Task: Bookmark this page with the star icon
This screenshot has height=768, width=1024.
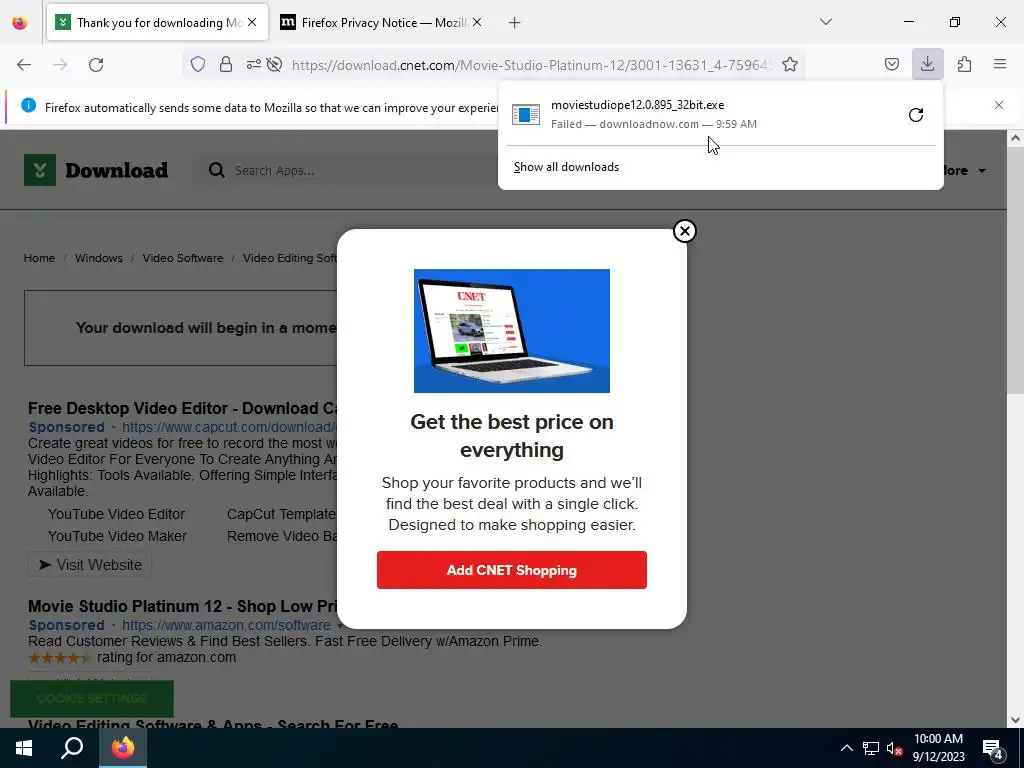Action: (x=790, y=64)
